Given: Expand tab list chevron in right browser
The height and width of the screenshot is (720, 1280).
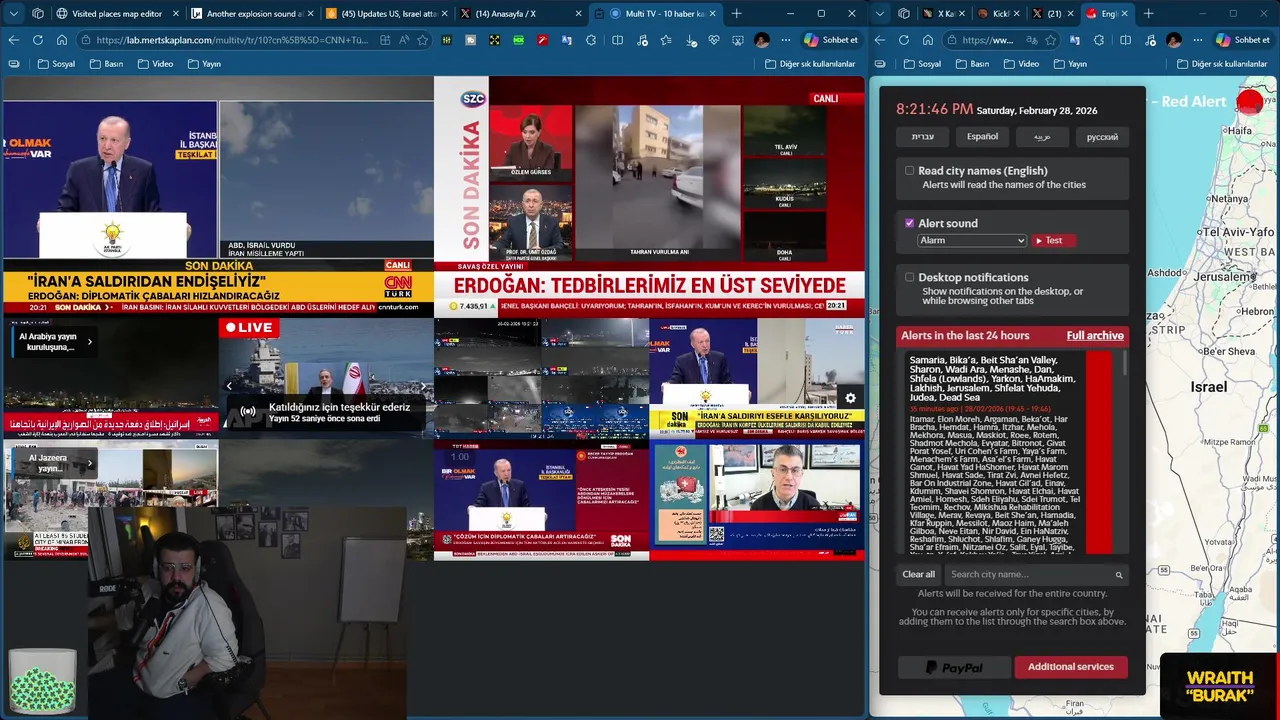Looking at the screenshot, I should click(880, 13).
